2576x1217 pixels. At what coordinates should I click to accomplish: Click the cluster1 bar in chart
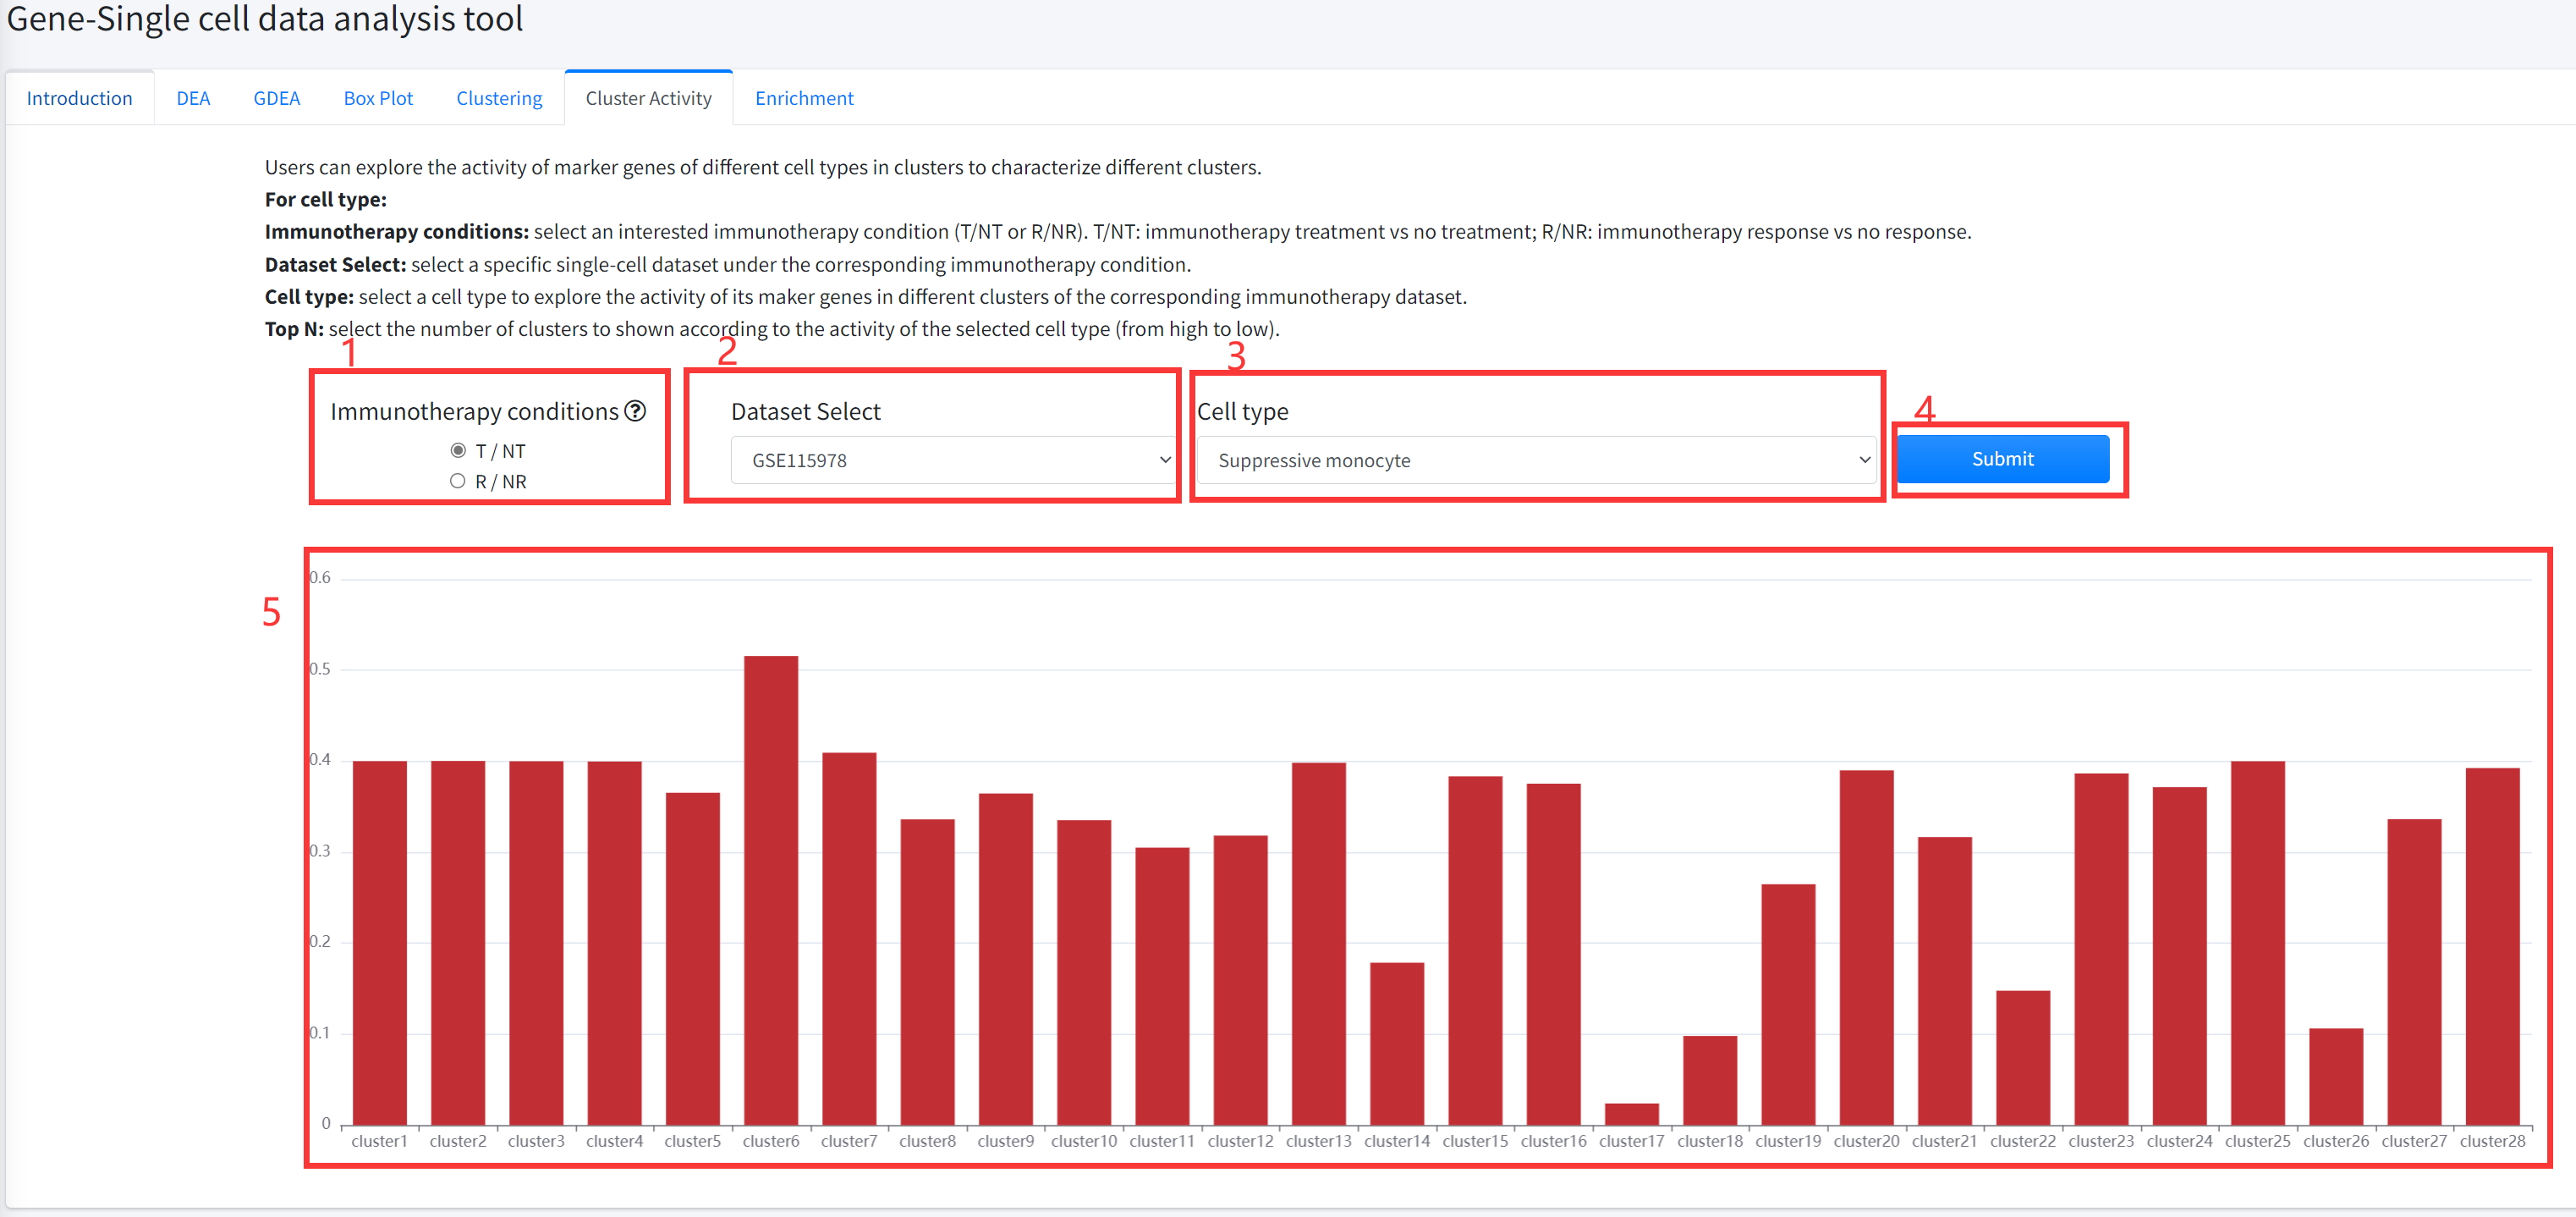pyautogui.click(x=380, y=942)
